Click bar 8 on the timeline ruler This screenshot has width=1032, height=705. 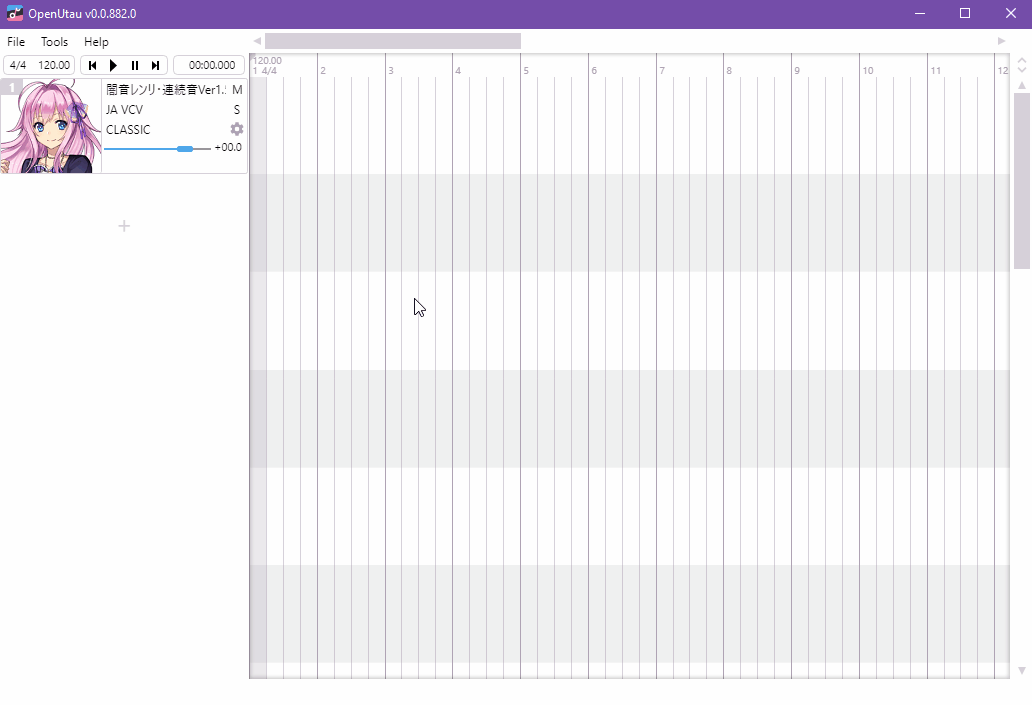click(729, 70)
